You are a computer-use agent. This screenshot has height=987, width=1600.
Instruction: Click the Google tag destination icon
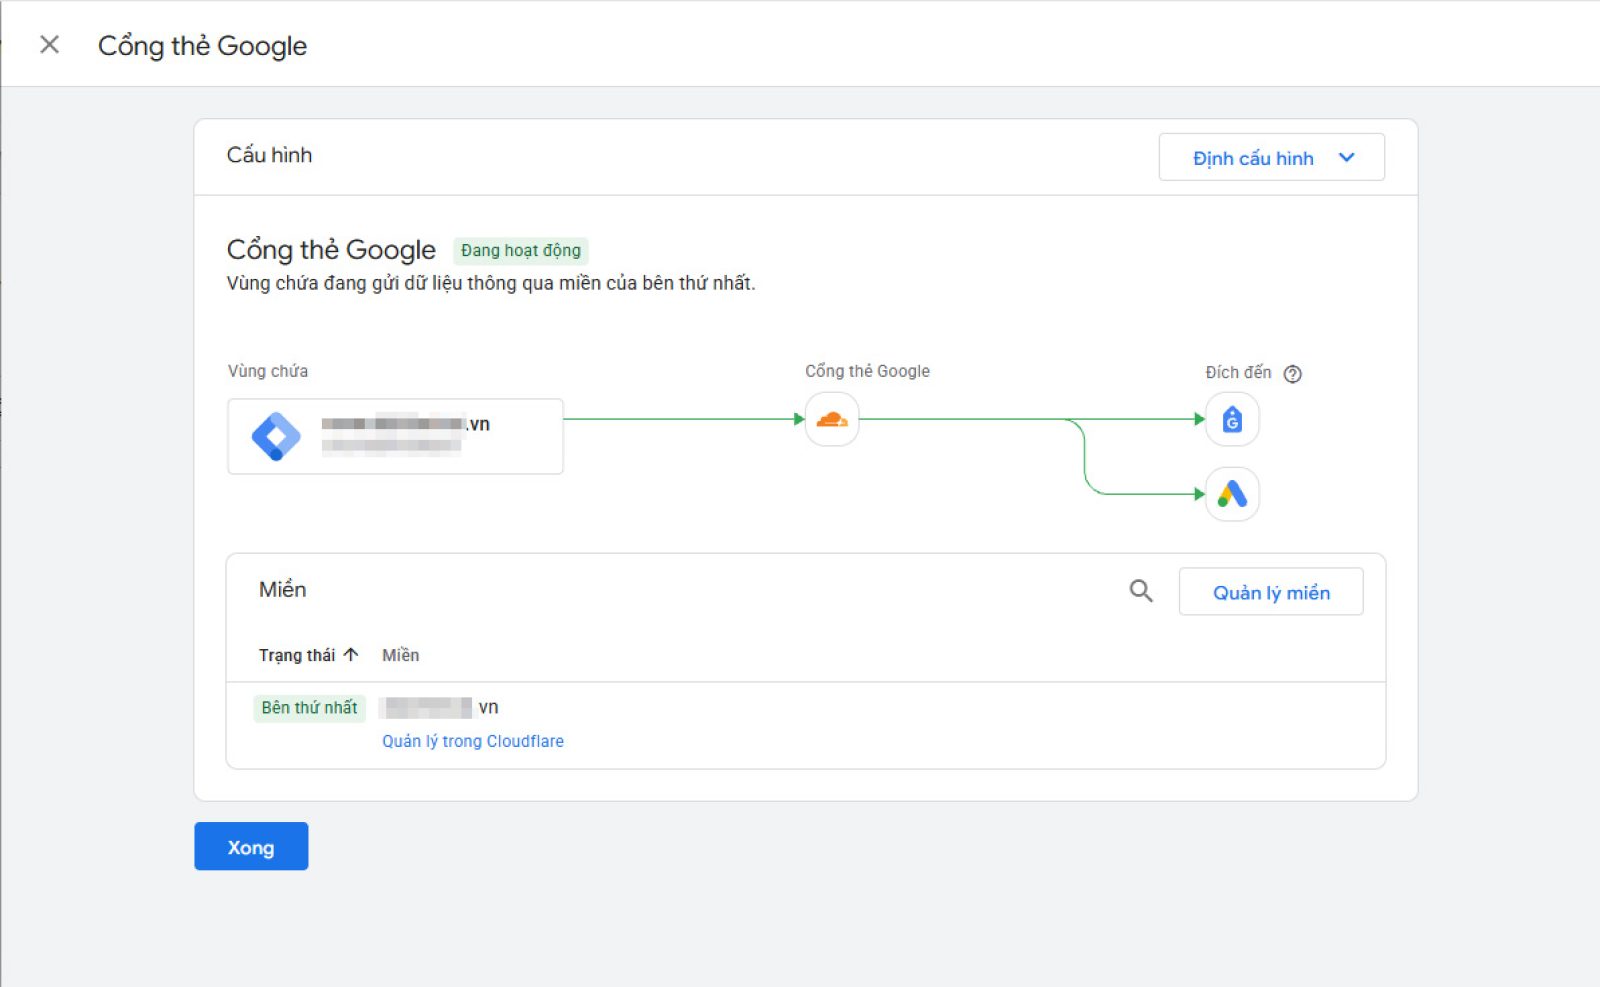pos(1232,419)
